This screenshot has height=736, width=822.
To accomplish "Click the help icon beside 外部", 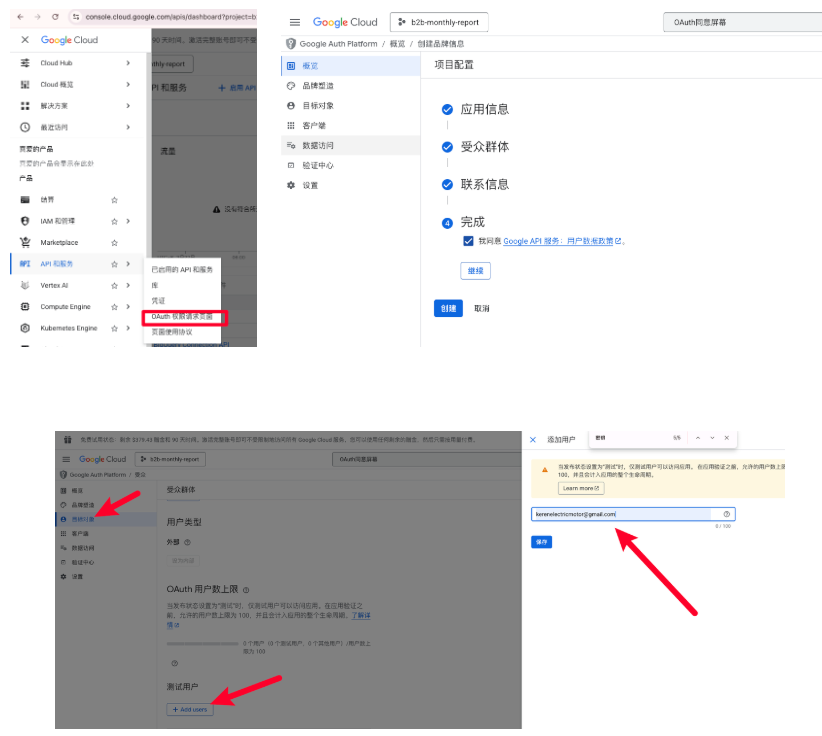I will pyautogui.click(x=187, y=542).
